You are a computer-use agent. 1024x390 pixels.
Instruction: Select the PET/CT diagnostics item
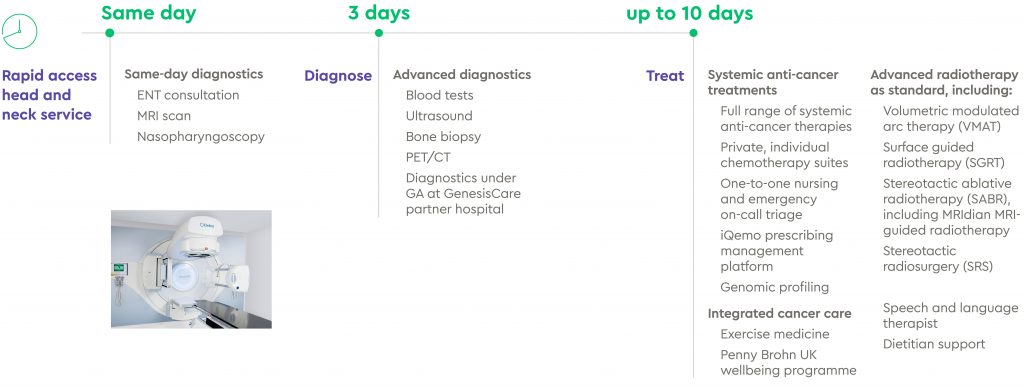[428, 157]
